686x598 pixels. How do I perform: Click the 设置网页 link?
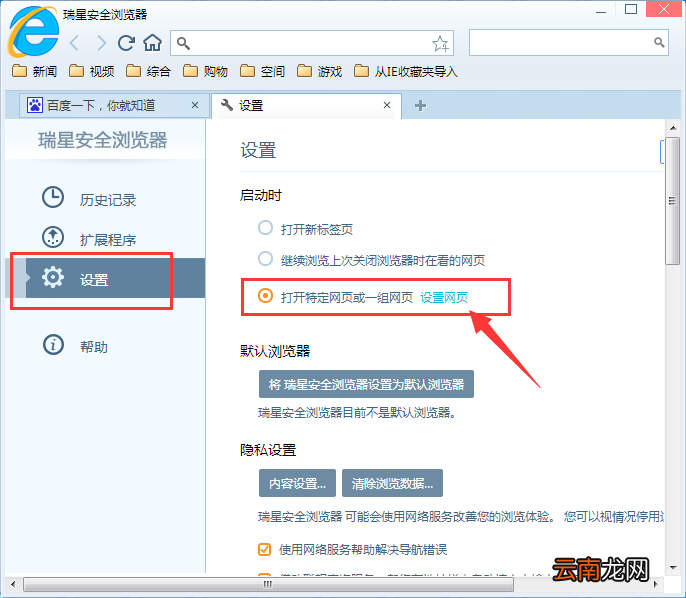(x=444, y=297)
